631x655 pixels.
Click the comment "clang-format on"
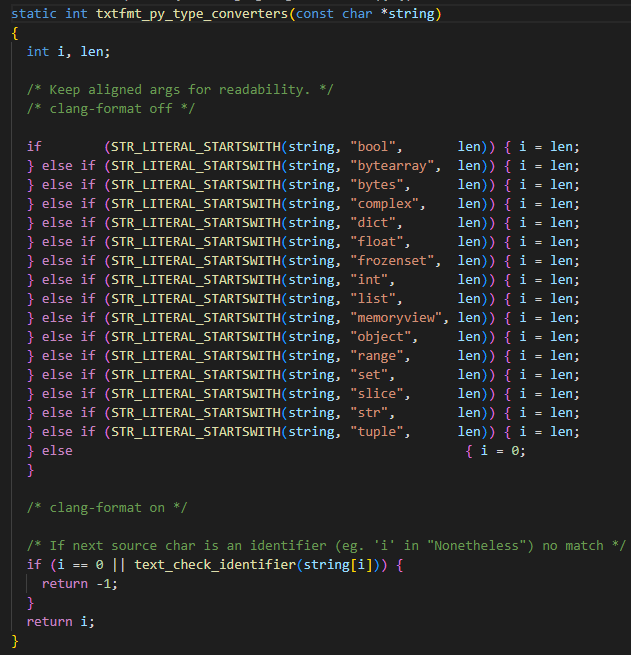[107, 508]
